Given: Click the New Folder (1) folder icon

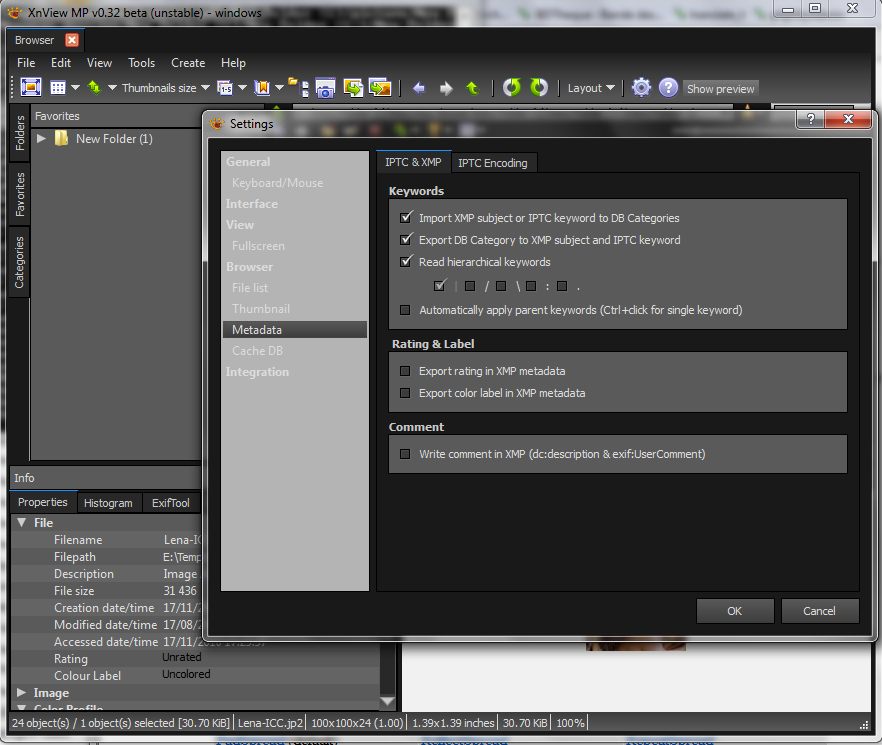Looking at the screenshot, I should [61, 138].
